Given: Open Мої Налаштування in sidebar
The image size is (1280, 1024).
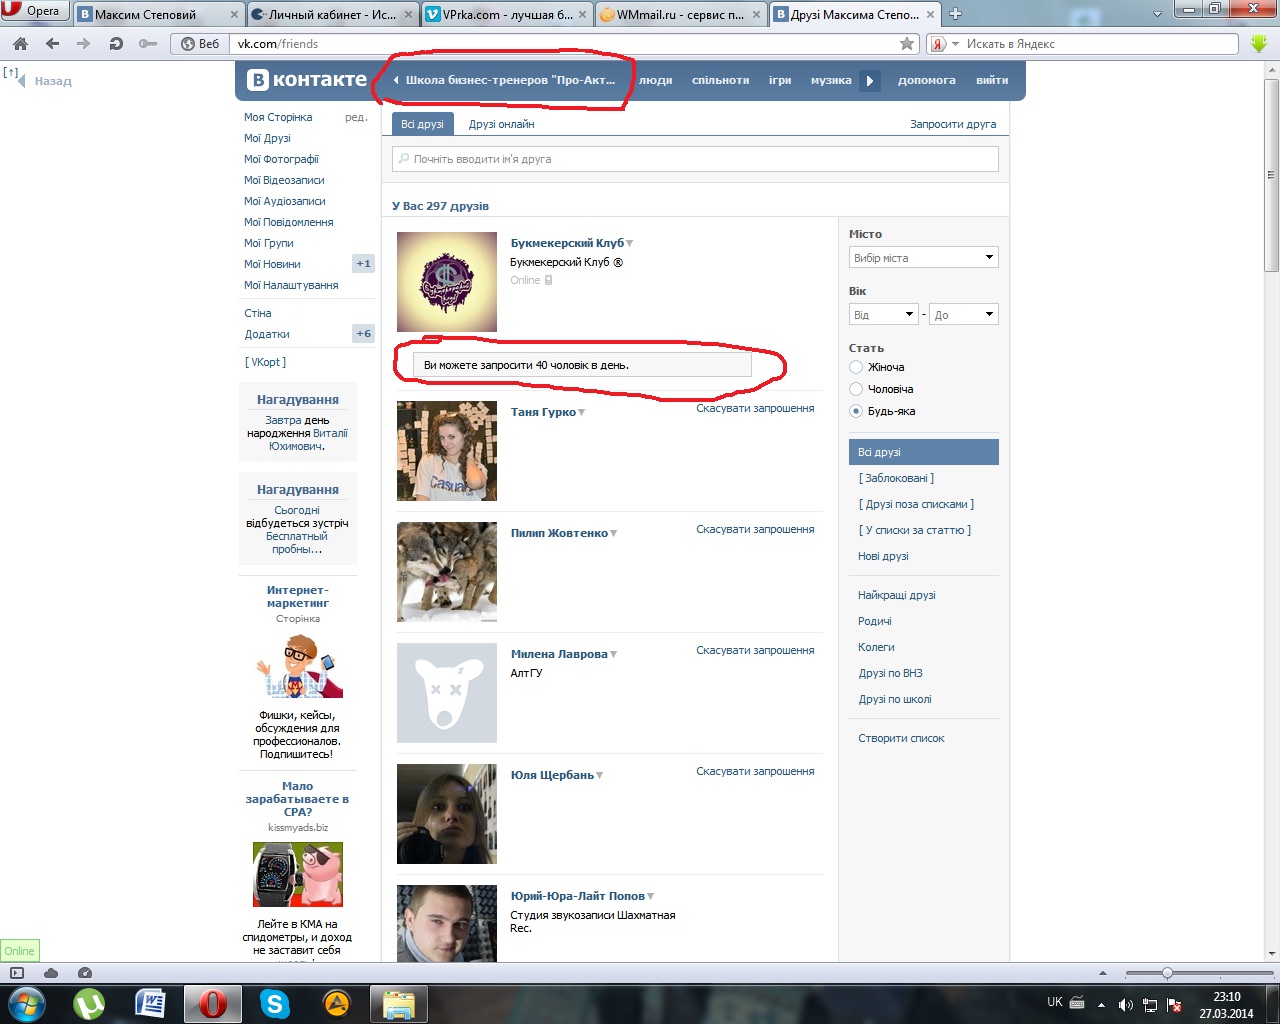Looking at the screenshot, I should [x=291, y=285].
